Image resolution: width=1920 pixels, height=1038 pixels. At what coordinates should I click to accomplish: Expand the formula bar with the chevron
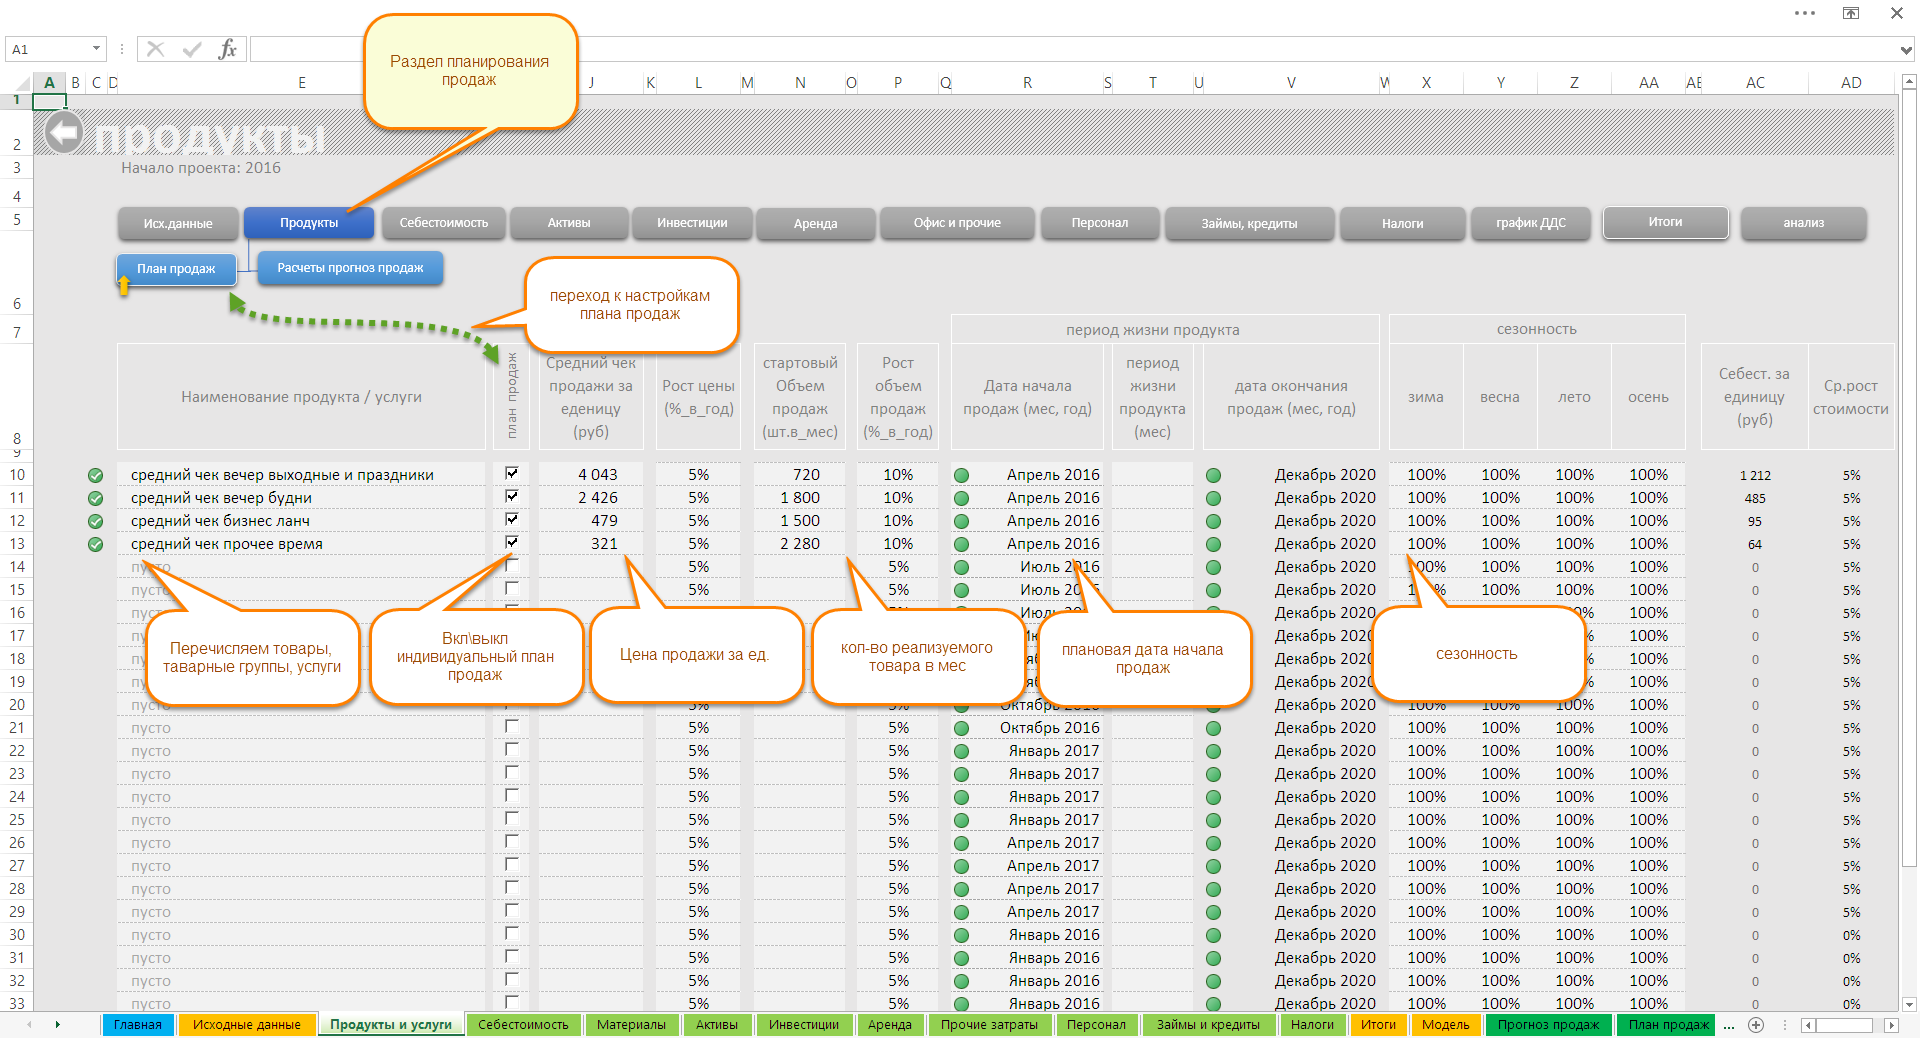tap(1906, 50)
